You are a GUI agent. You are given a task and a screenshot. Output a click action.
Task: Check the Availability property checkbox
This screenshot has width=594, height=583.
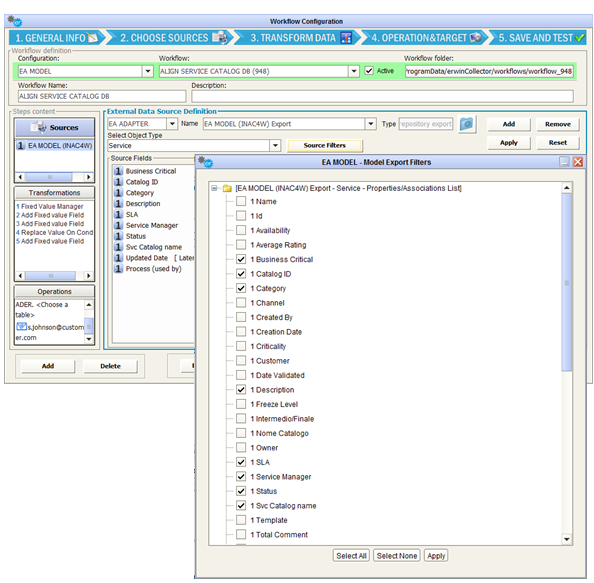click(241, 230)
